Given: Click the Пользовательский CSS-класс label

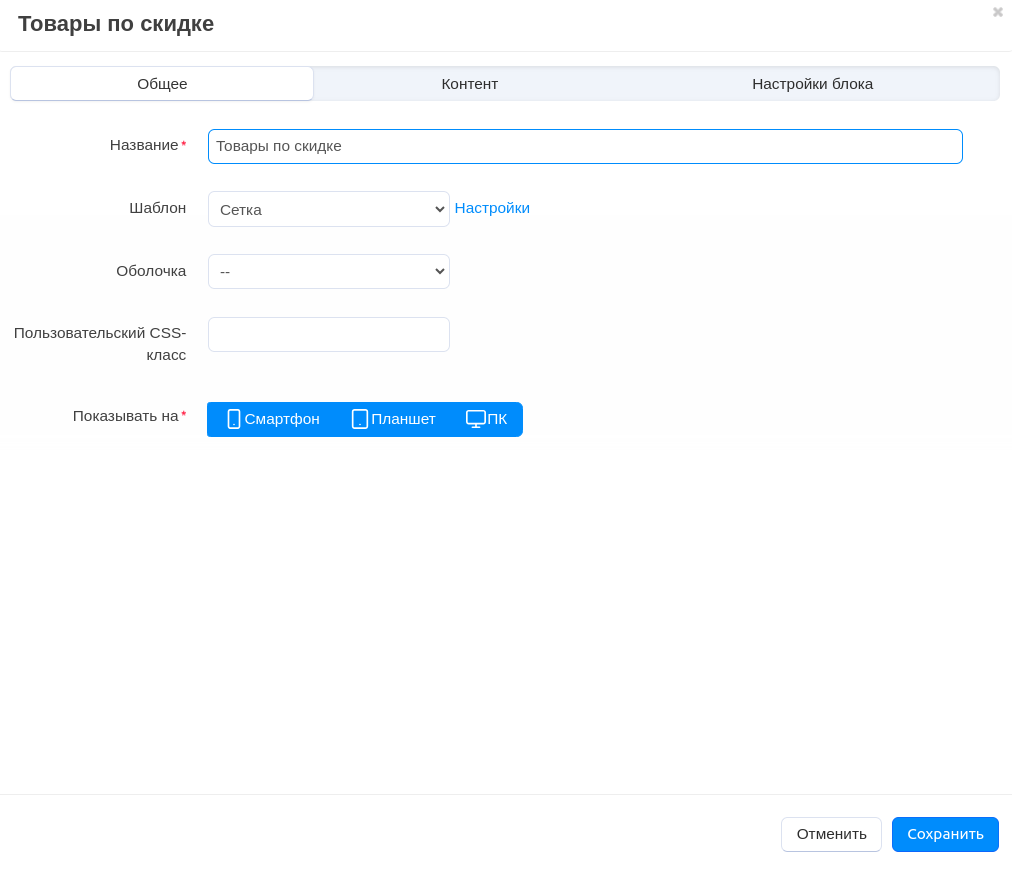Looking at the screenshot, I should tap(100, 343).
